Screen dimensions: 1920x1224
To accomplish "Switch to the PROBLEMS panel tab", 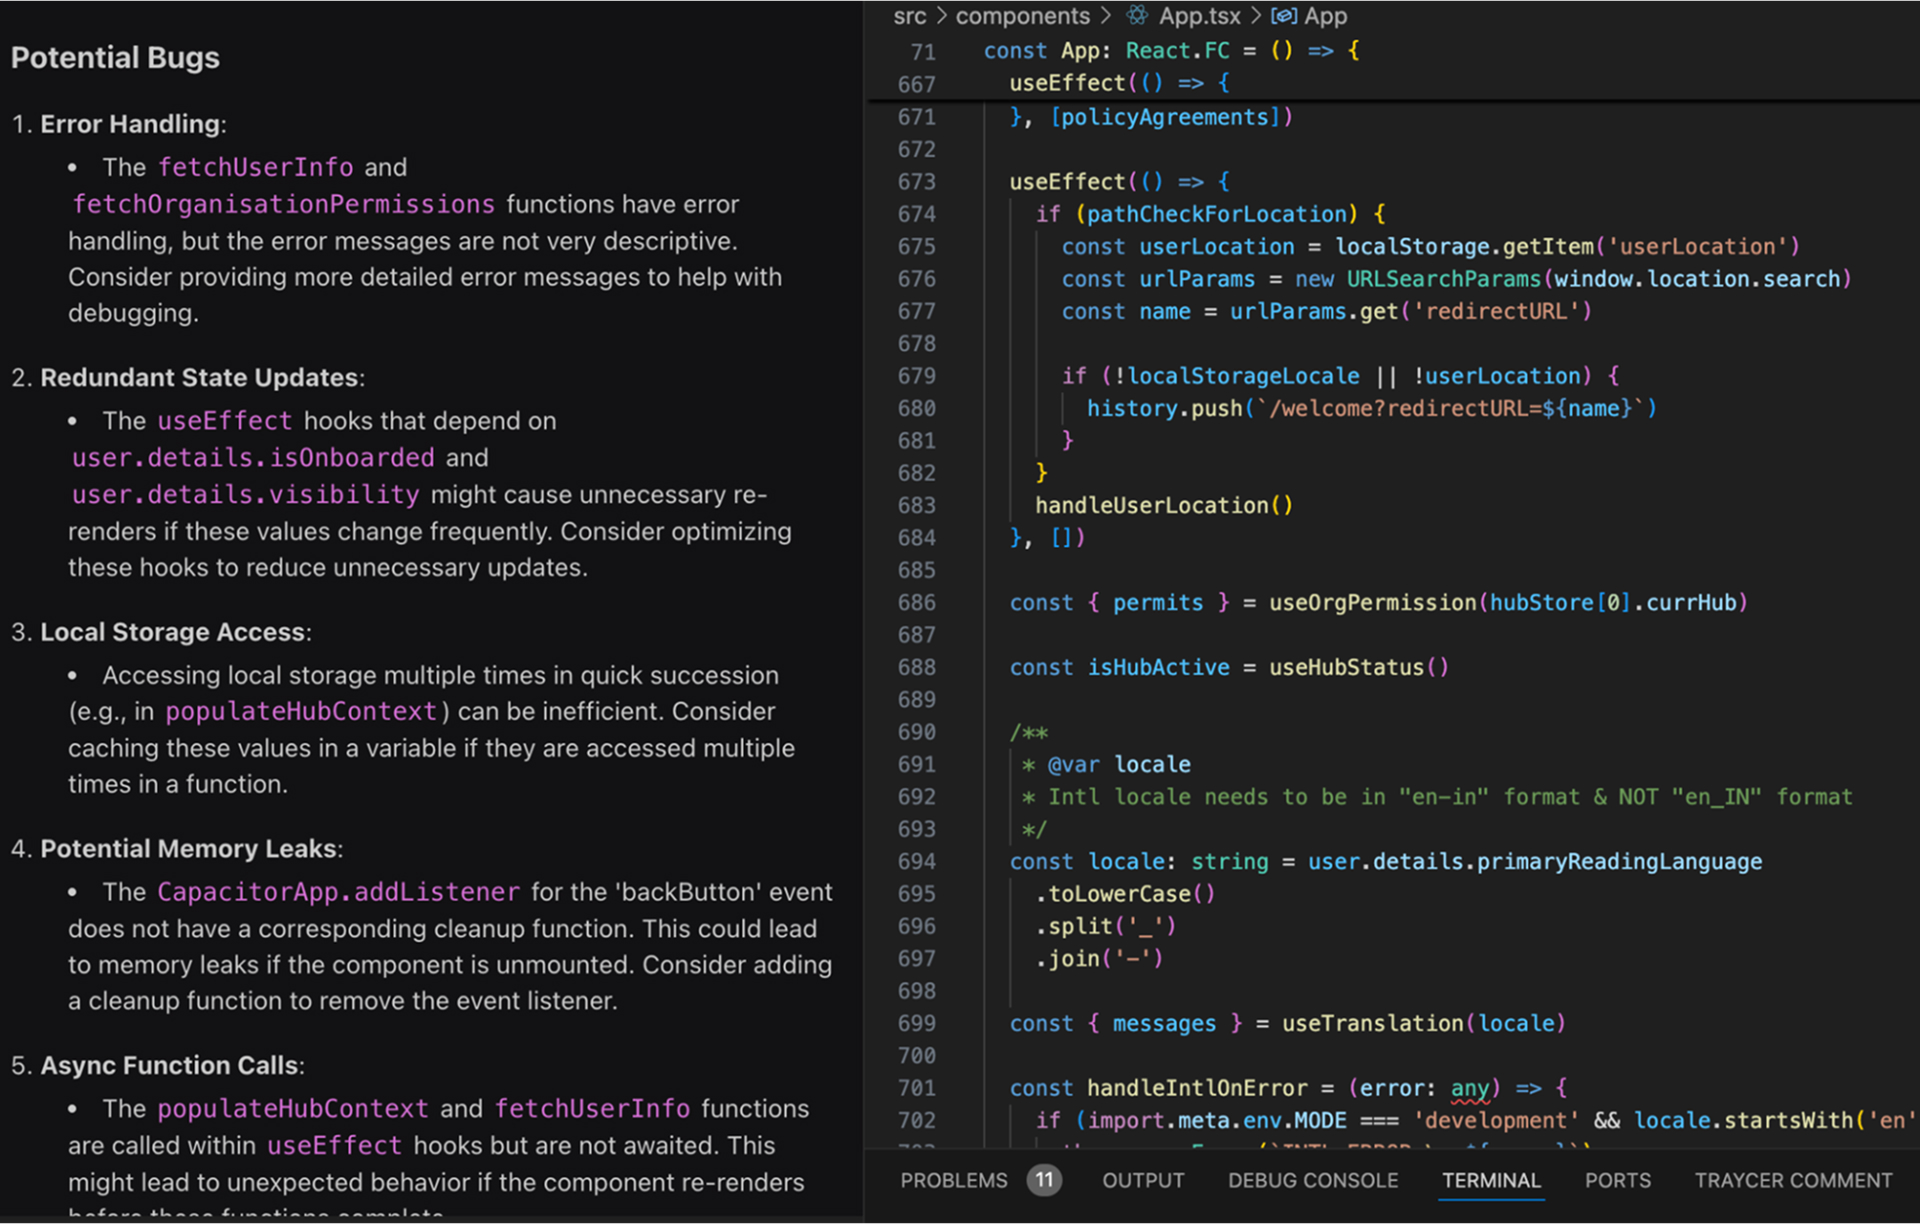I will click(x=953, y=1180).
